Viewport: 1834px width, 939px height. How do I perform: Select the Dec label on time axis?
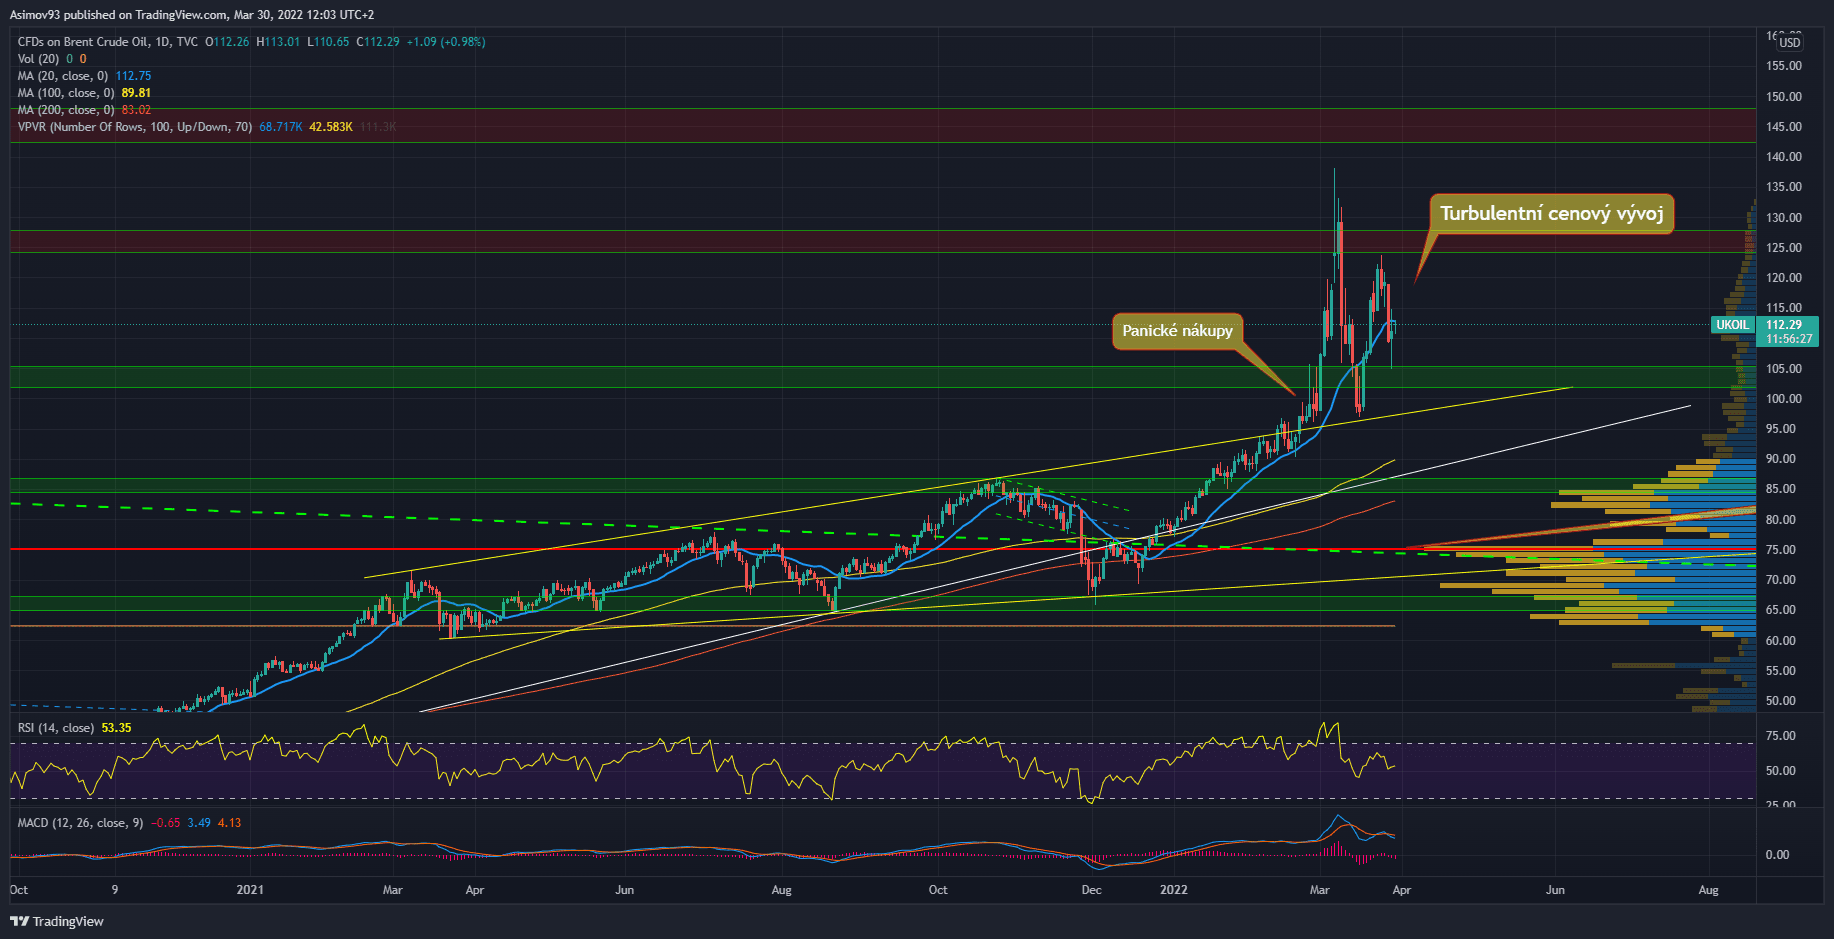point(1091,890)
